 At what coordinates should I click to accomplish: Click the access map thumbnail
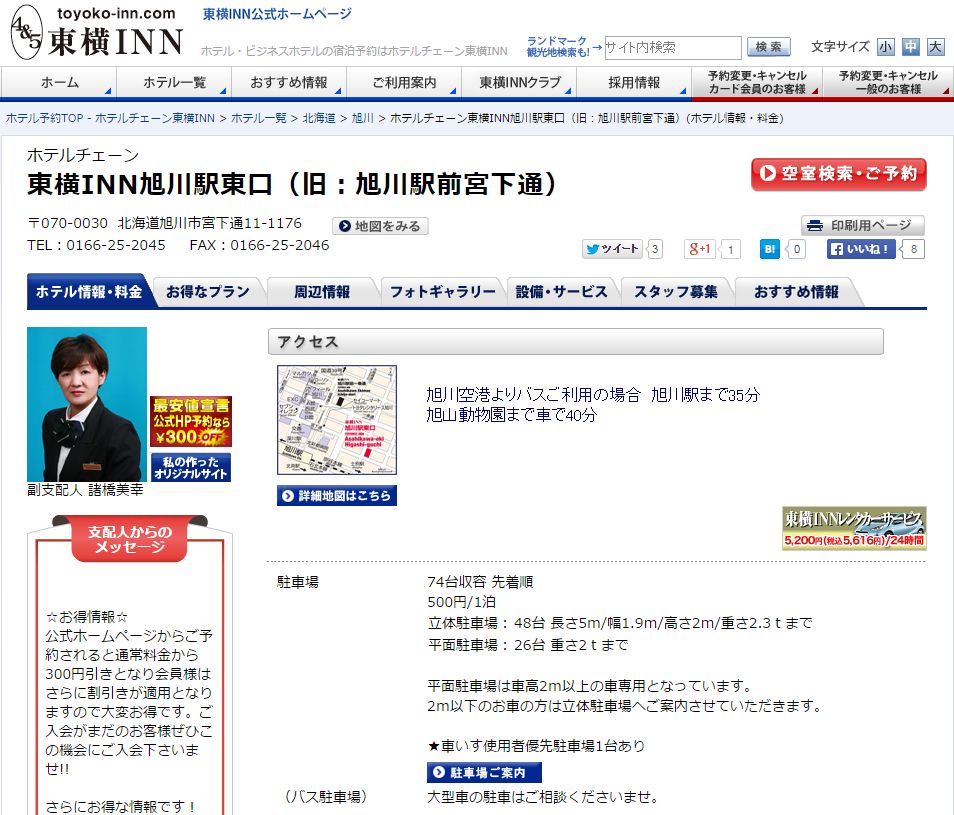click(x=336, y=420)
